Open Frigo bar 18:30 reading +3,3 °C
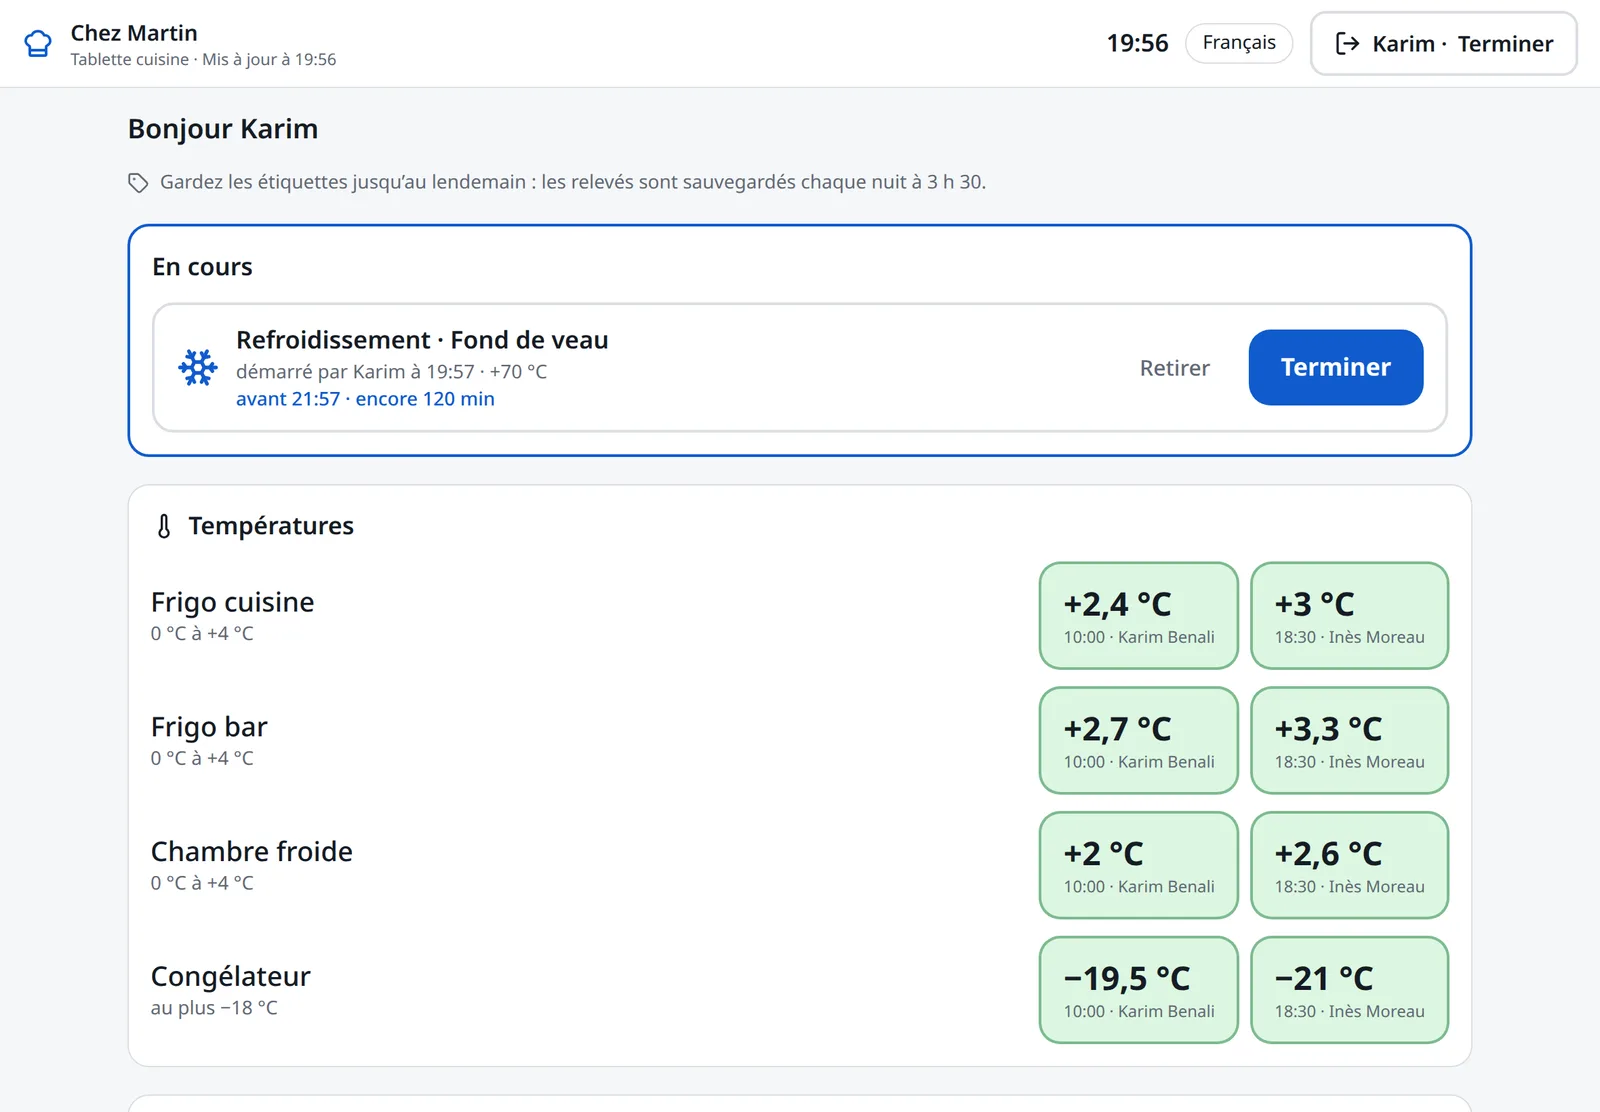Viewport: 1600px width, 1112px height. tap(1350, 740)
